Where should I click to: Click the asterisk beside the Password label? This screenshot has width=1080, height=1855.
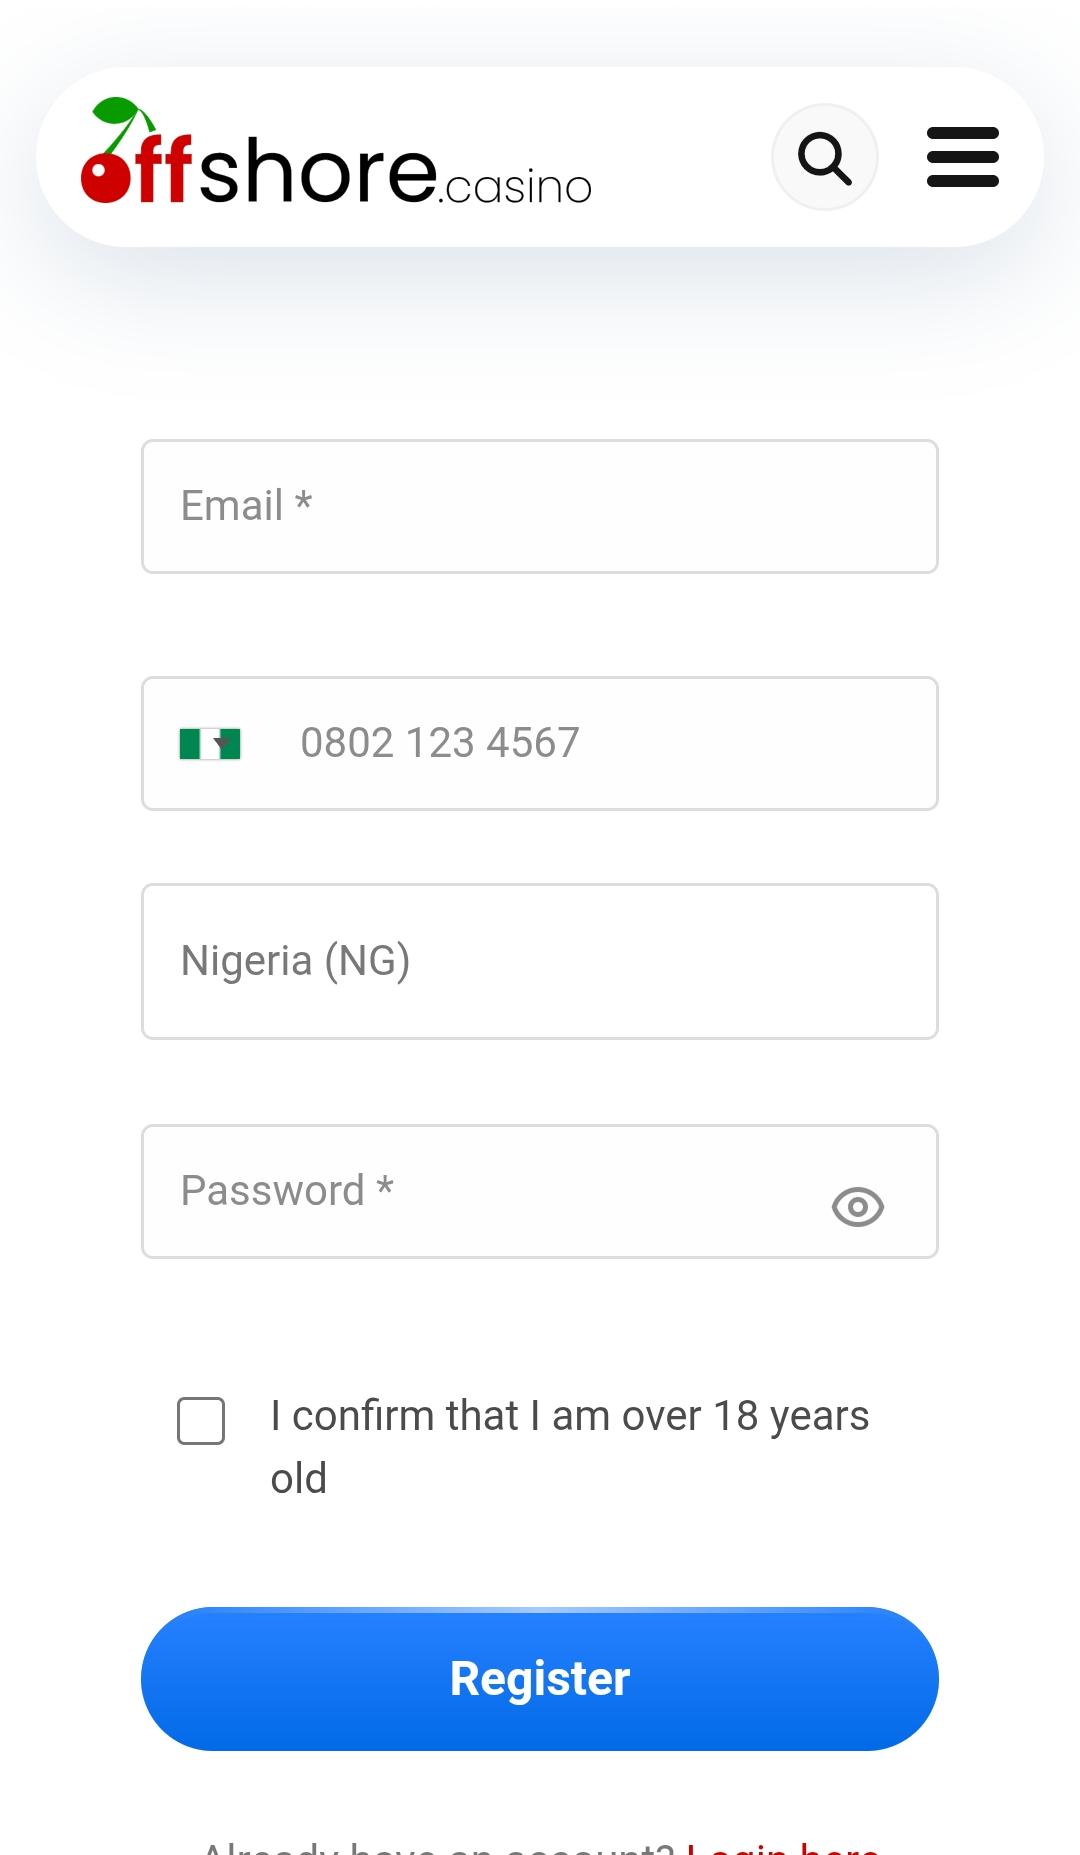coord(385,1184)
